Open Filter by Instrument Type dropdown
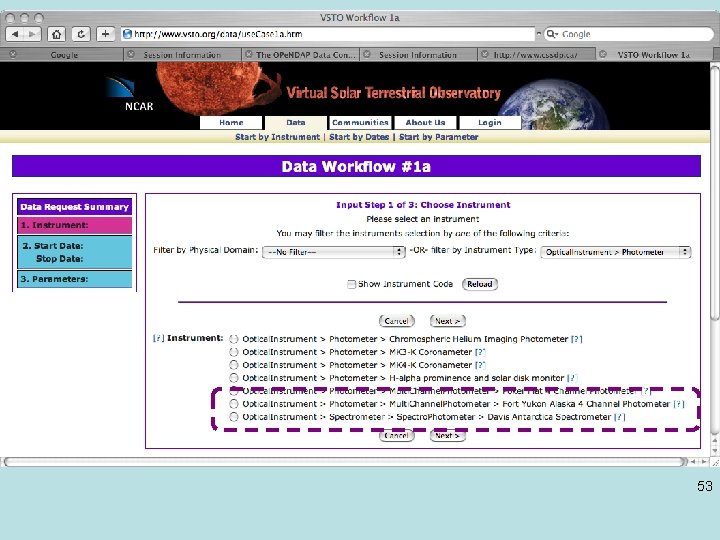Image resolution: width=720 pixels, height=540 pixels. [615, 252]
